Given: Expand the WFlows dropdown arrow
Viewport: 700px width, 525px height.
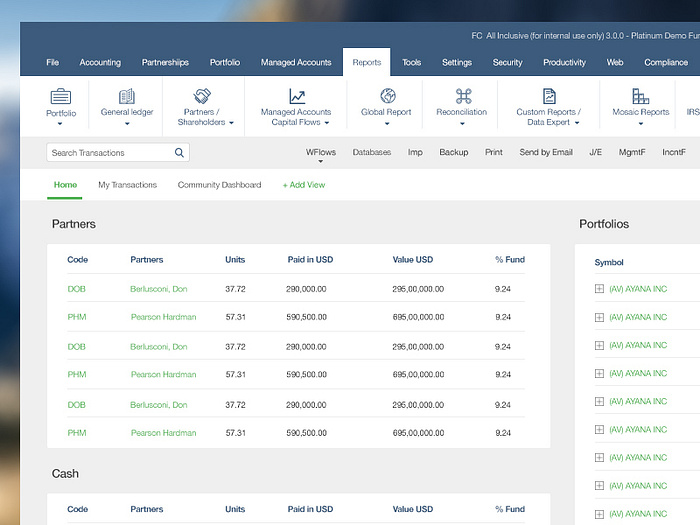Looking at the screenshot, I should point(321,162).
